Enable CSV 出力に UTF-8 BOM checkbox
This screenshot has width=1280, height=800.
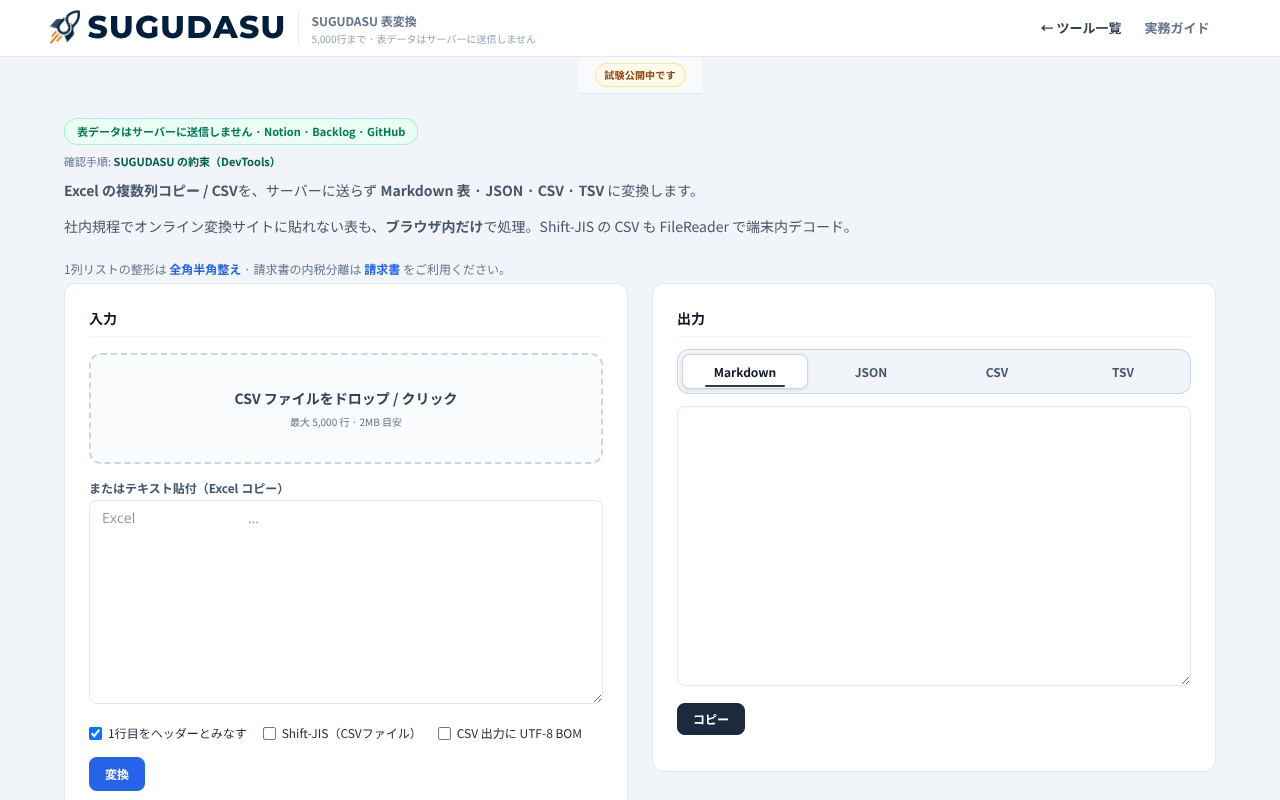[445, 733]
